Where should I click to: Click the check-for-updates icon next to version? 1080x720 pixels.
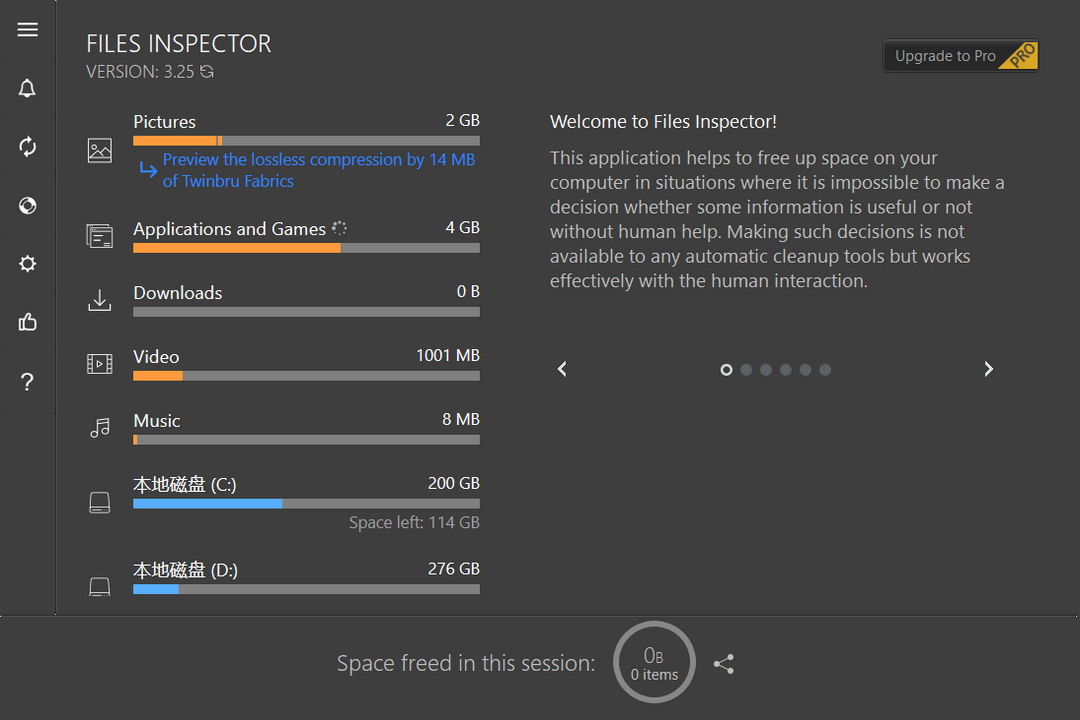[x=207, y=72]
